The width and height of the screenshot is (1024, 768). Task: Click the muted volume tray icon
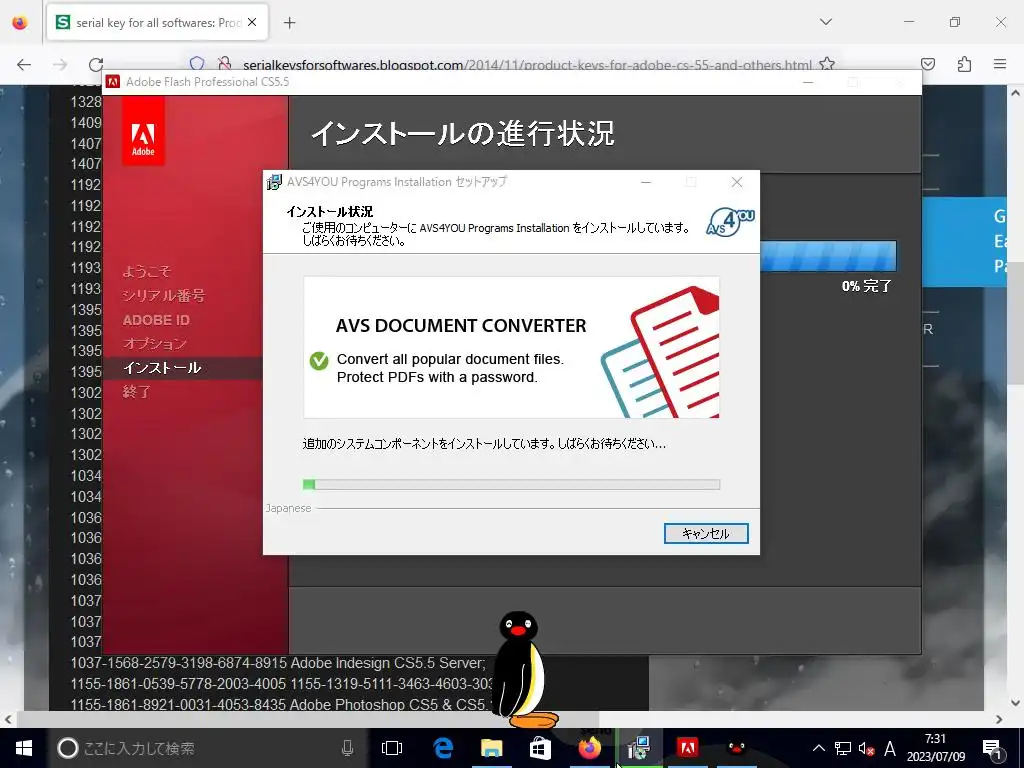point(867,748)
